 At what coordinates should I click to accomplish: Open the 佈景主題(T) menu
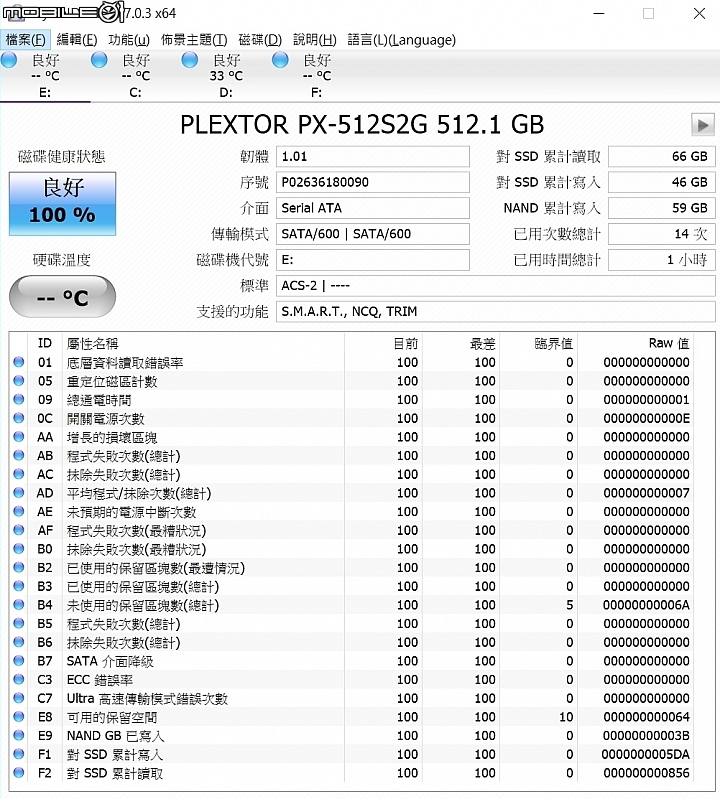point(194,39)
